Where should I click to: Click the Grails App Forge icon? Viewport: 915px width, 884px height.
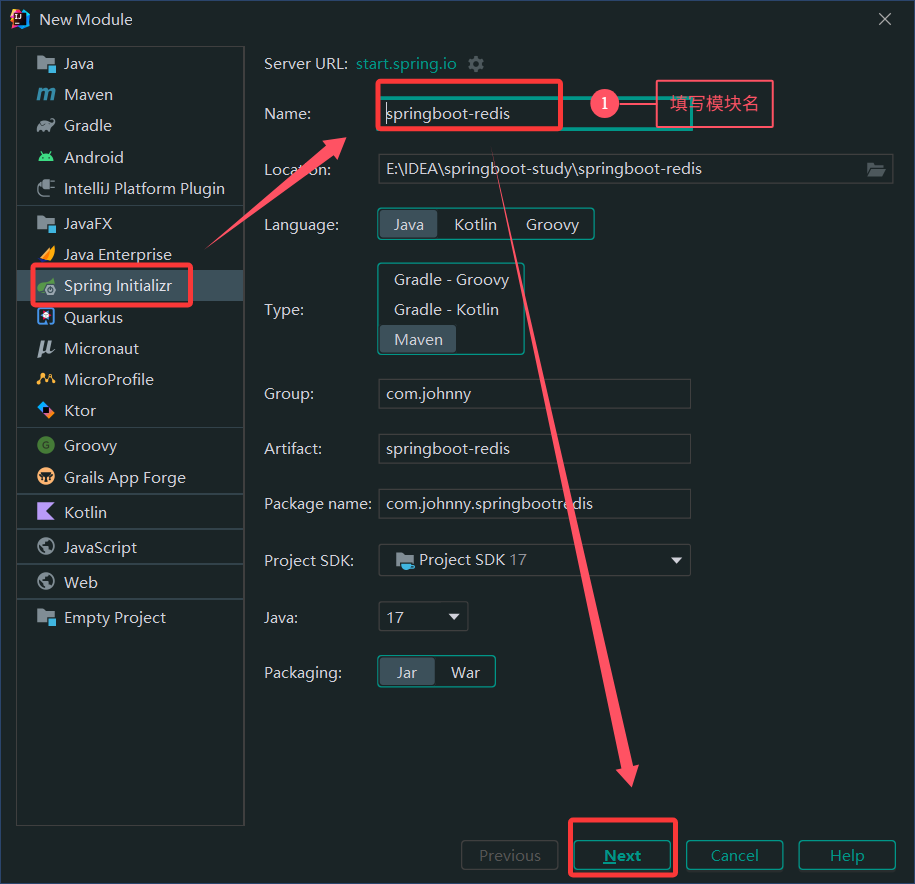coord(46,477)
